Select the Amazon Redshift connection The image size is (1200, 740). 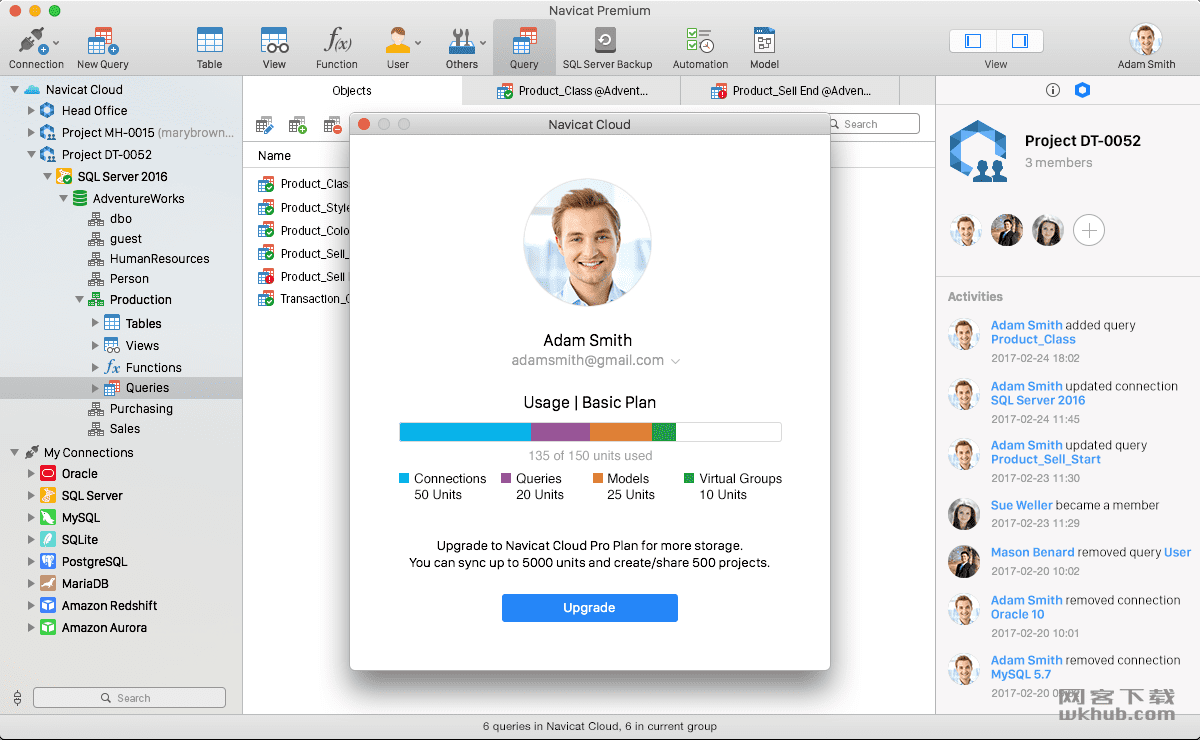109,606
